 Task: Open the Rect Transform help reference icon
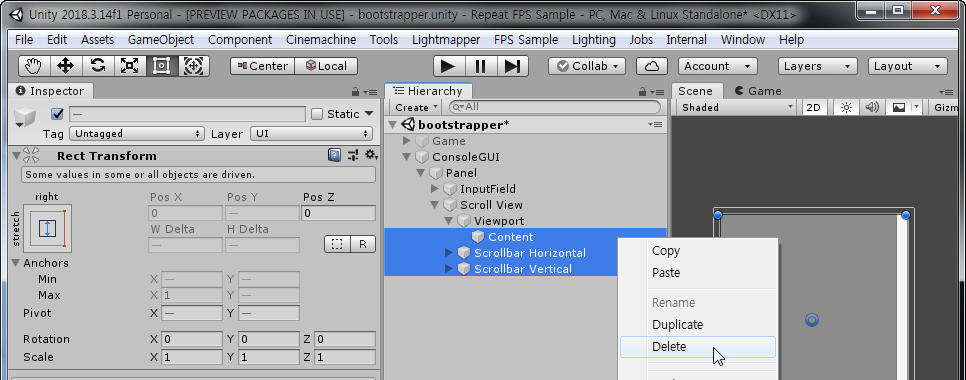(335, 156)
